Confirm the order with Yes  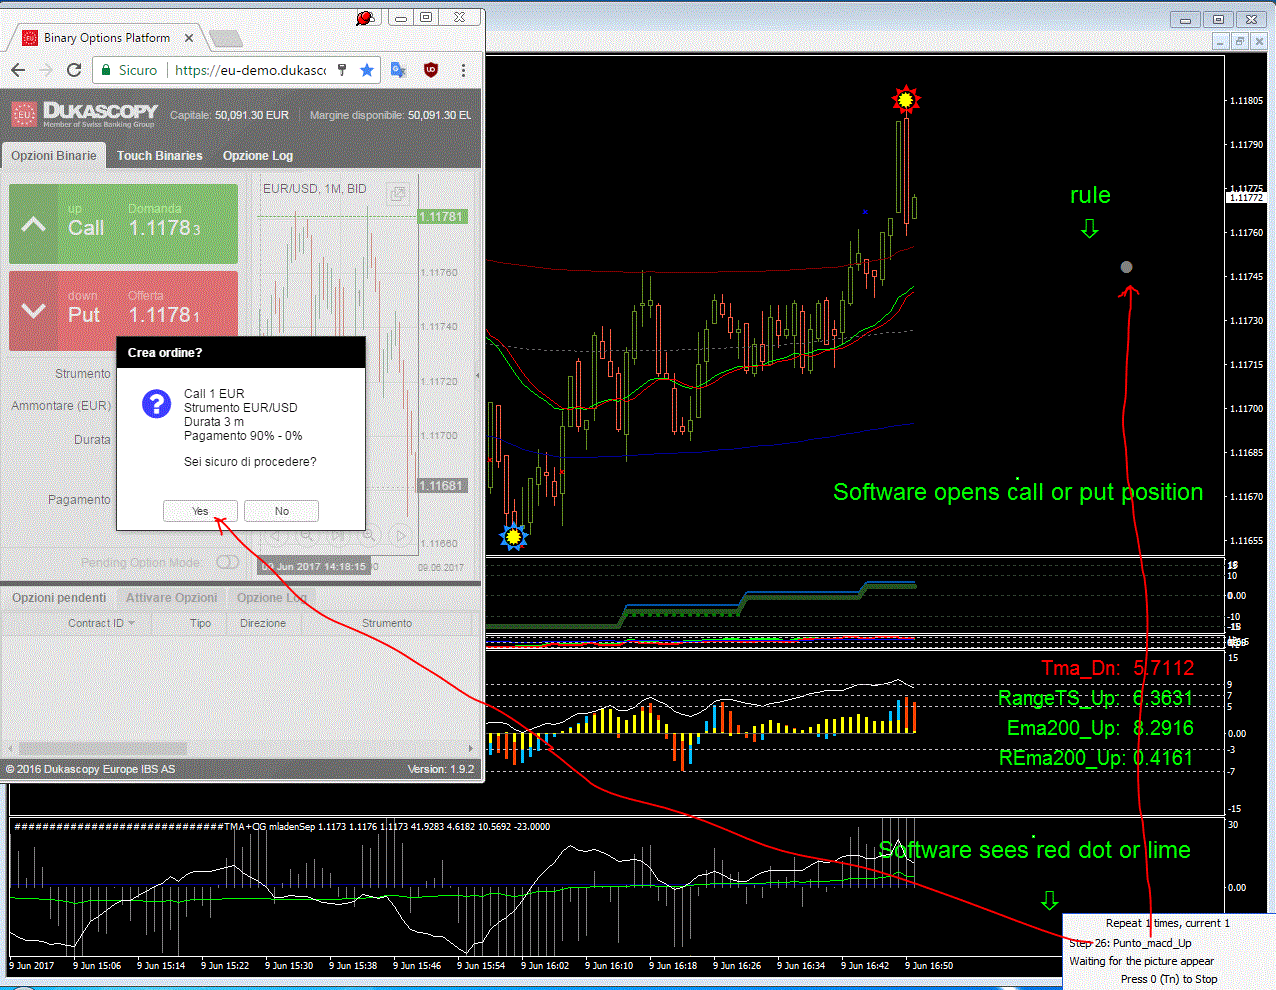coord(200,511)
